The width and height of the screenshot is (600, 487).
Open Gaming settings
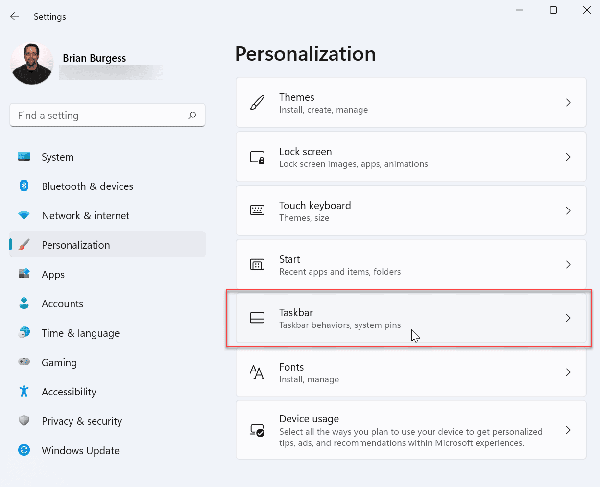coord(107,362)
